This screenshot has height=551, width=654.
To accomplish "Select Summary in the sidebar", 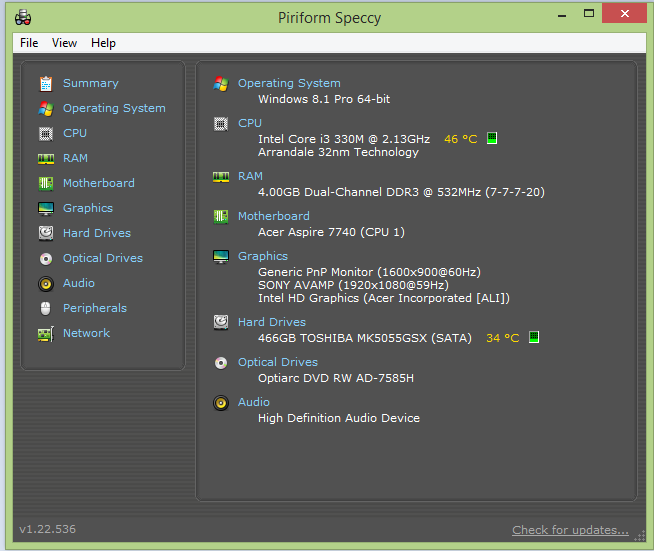I will coord(91,83).
